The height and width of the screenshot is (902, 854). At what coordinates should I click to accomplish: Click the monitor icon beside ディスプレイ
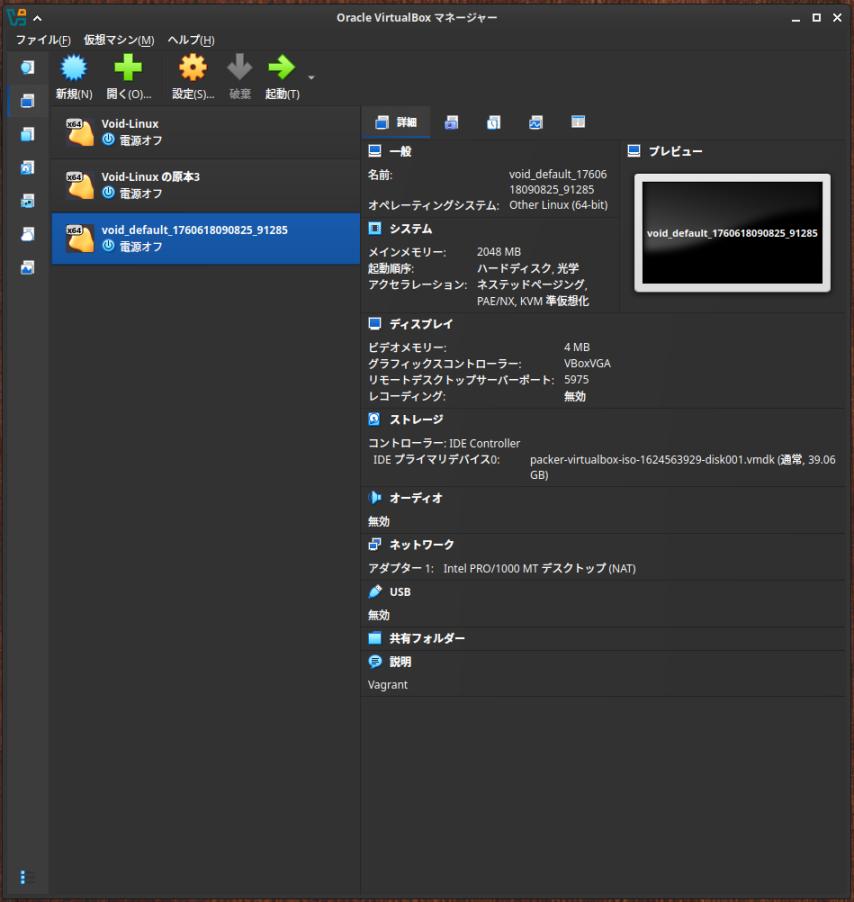point(374,324)
